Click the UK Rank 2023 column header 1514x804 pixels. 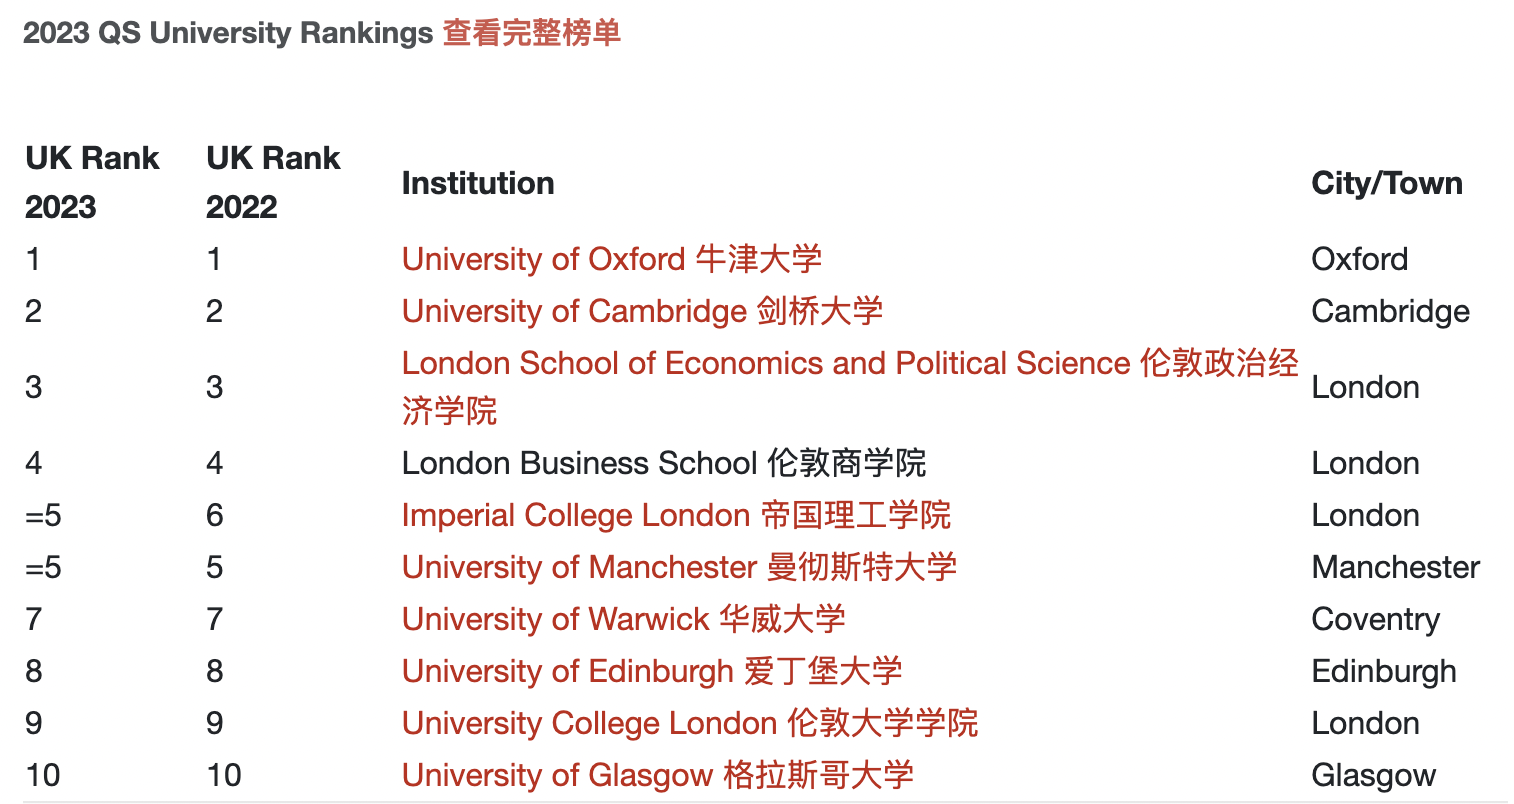(x=92, y=182)
